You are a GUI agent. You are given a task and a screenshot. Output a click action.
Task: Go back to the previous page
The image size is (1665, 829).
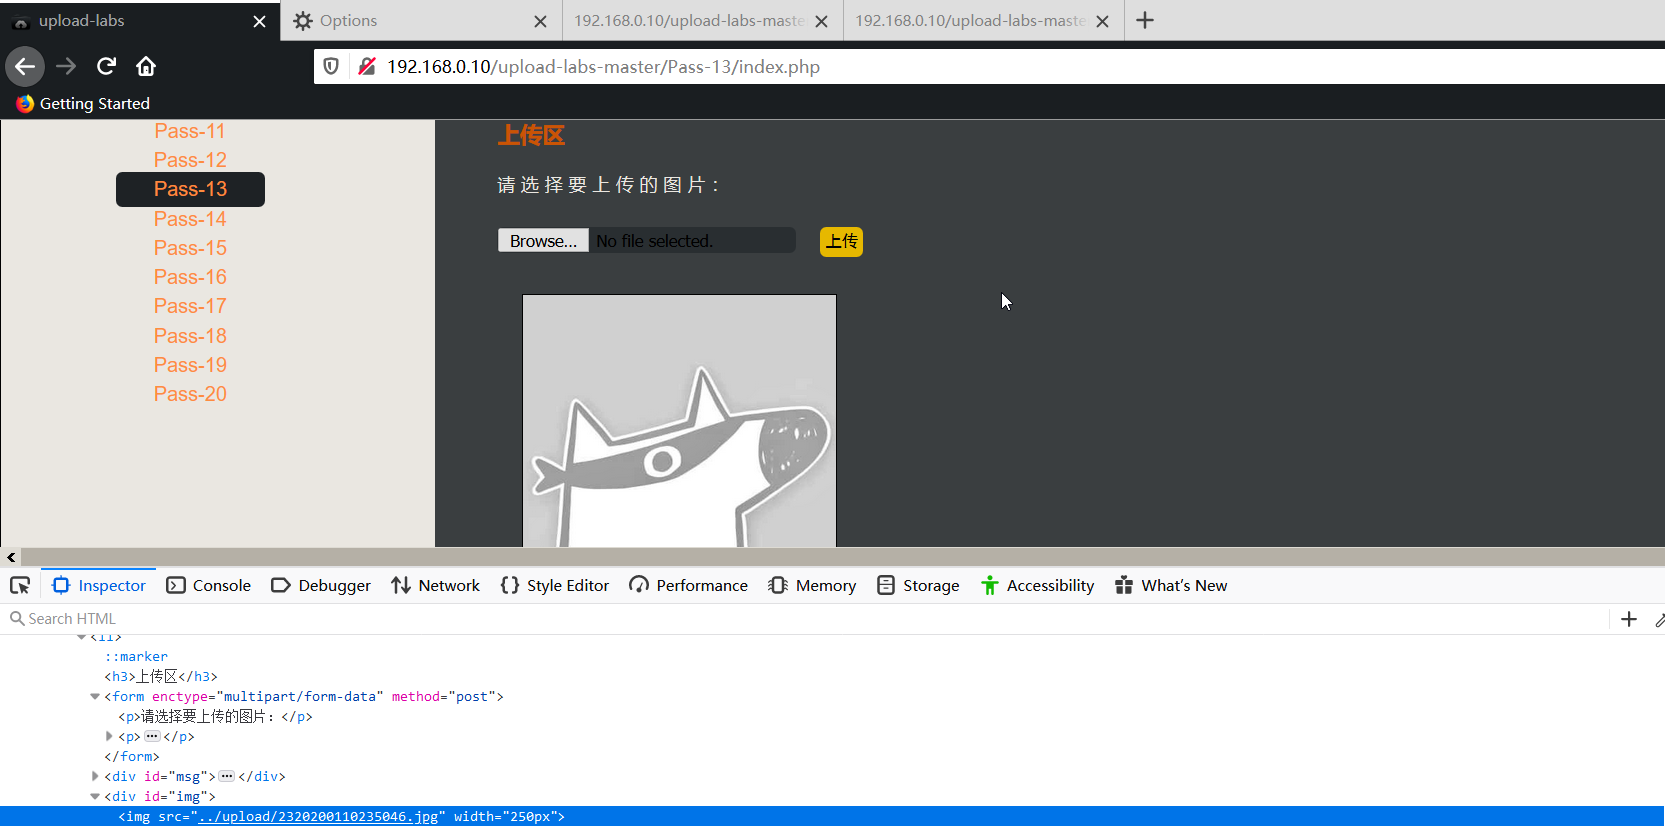coord(25,67)
